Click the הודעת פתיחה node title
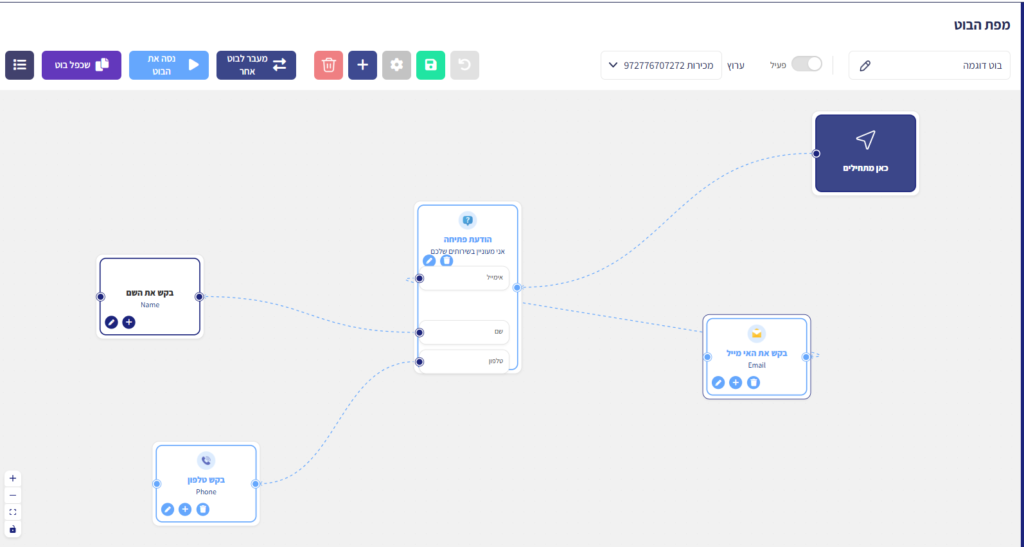 pos(468,240)
